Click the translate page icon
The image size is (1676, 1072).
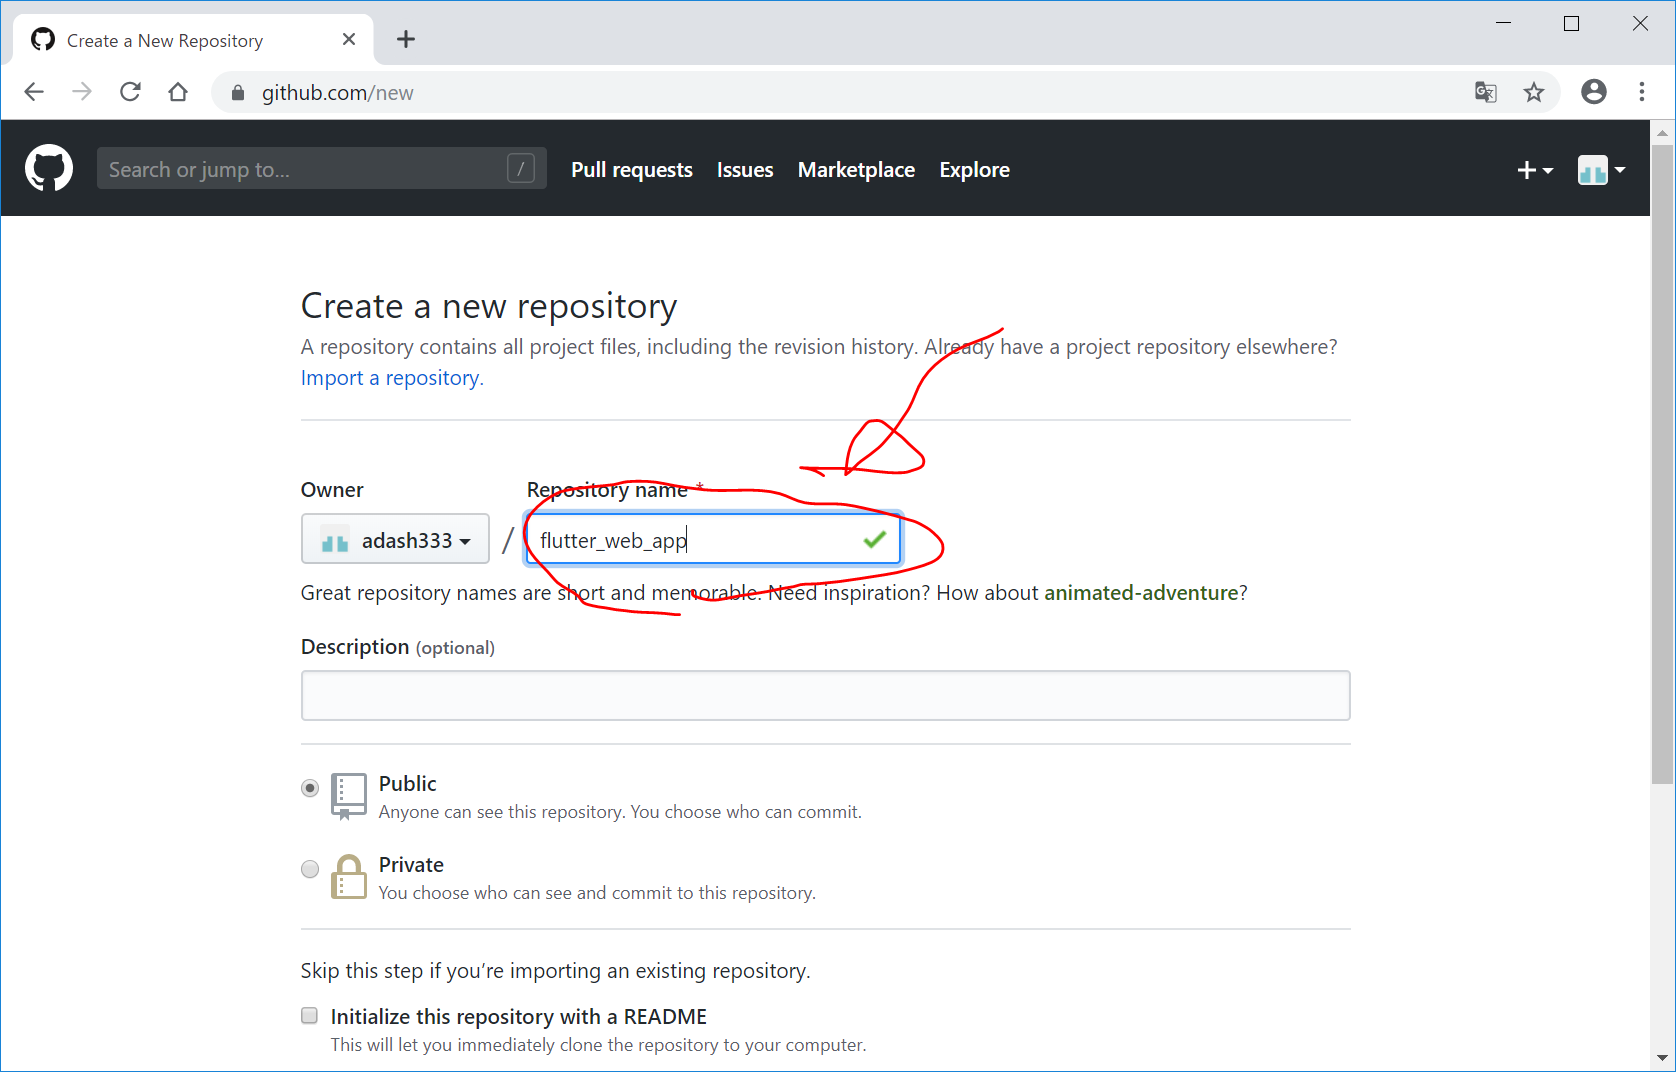coord(1485,92)
